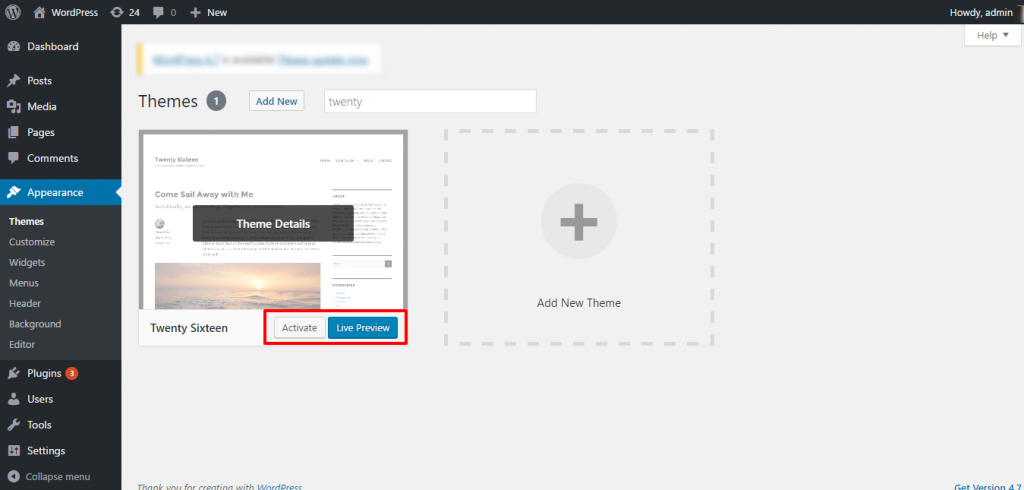Click the '24' updates count text

pyautogui.click(x=134, y=12)
